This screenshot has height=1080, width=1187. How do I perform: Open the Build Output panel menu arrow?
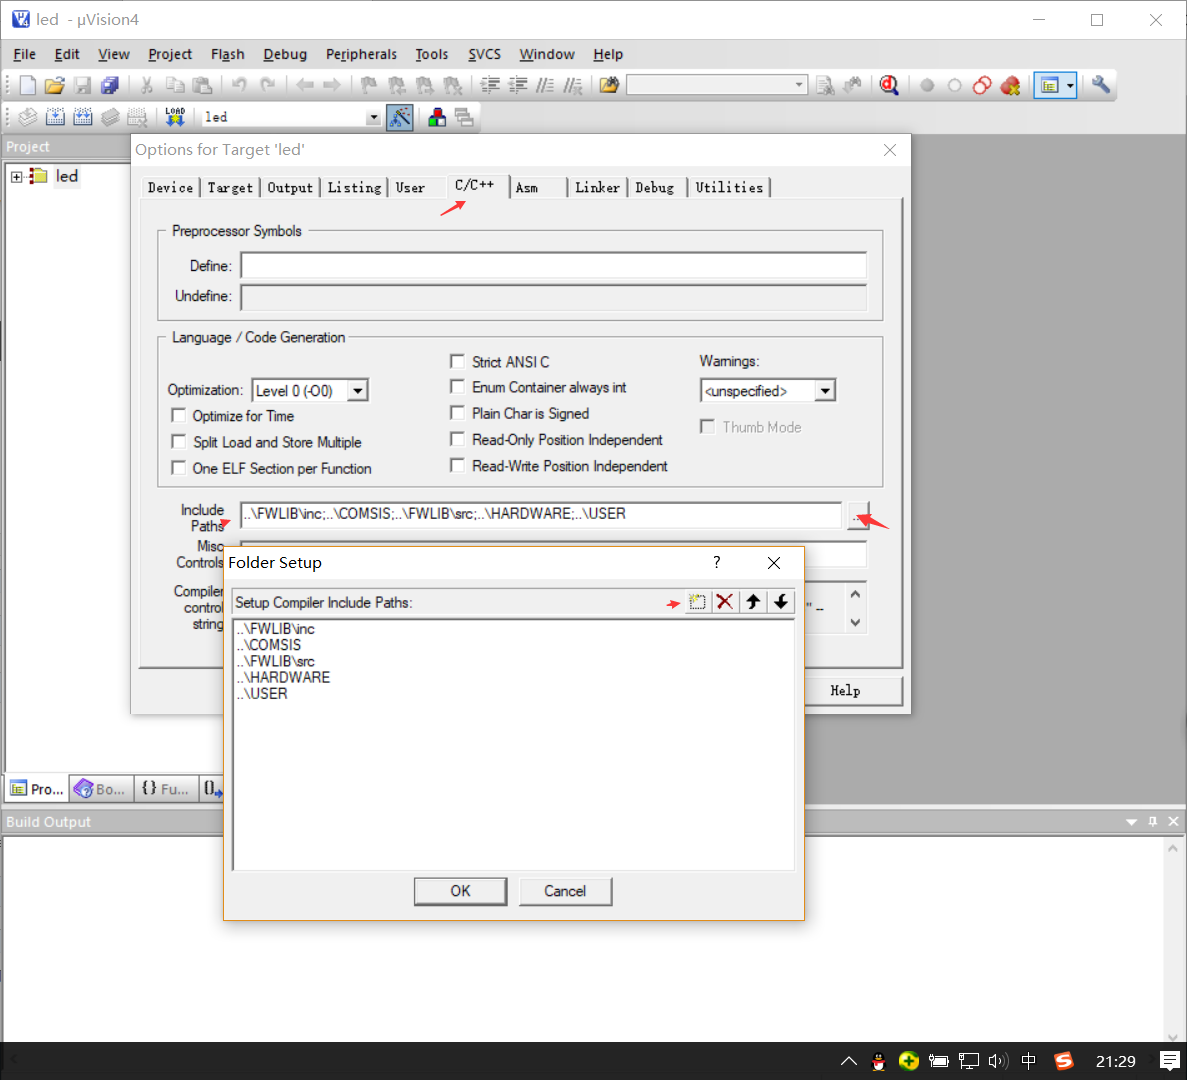(1131, 822)
